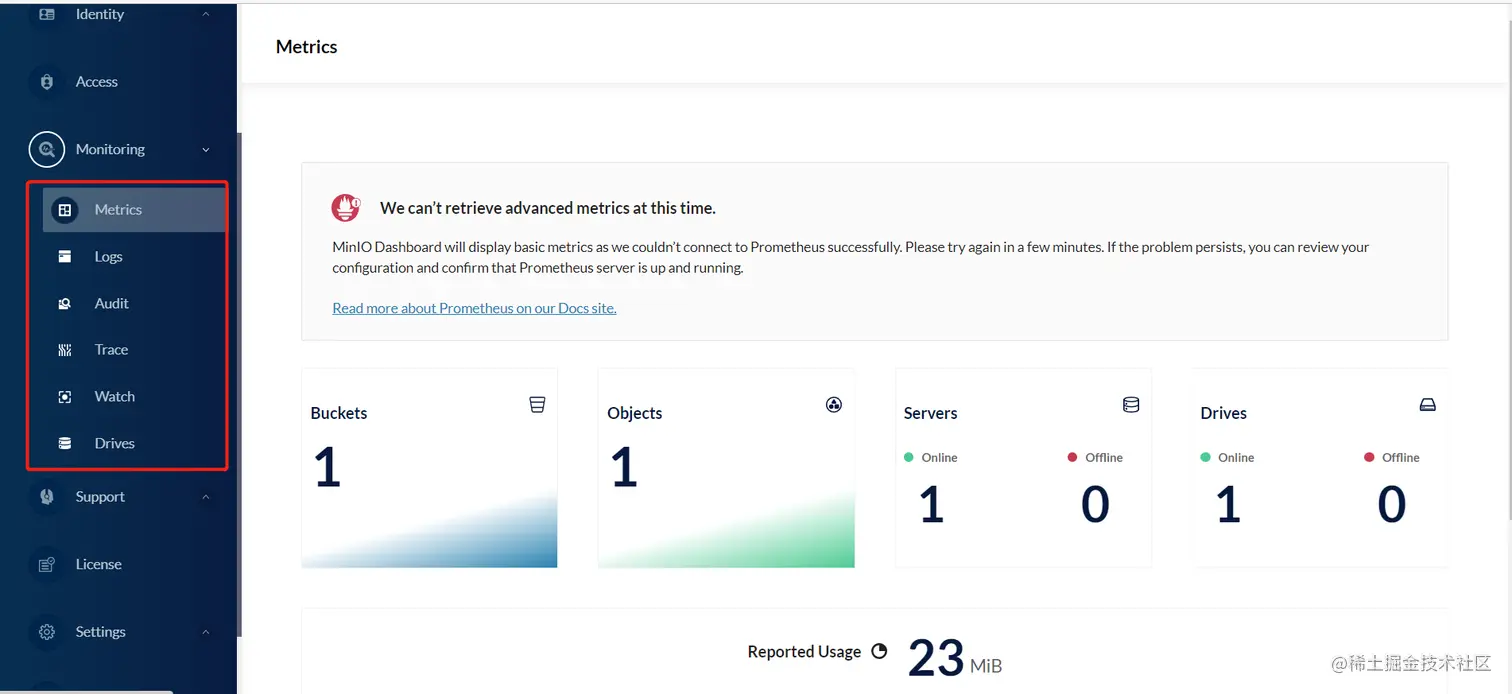Click the Objects card circle icon
1512x694 pixels.
[834, 404]
